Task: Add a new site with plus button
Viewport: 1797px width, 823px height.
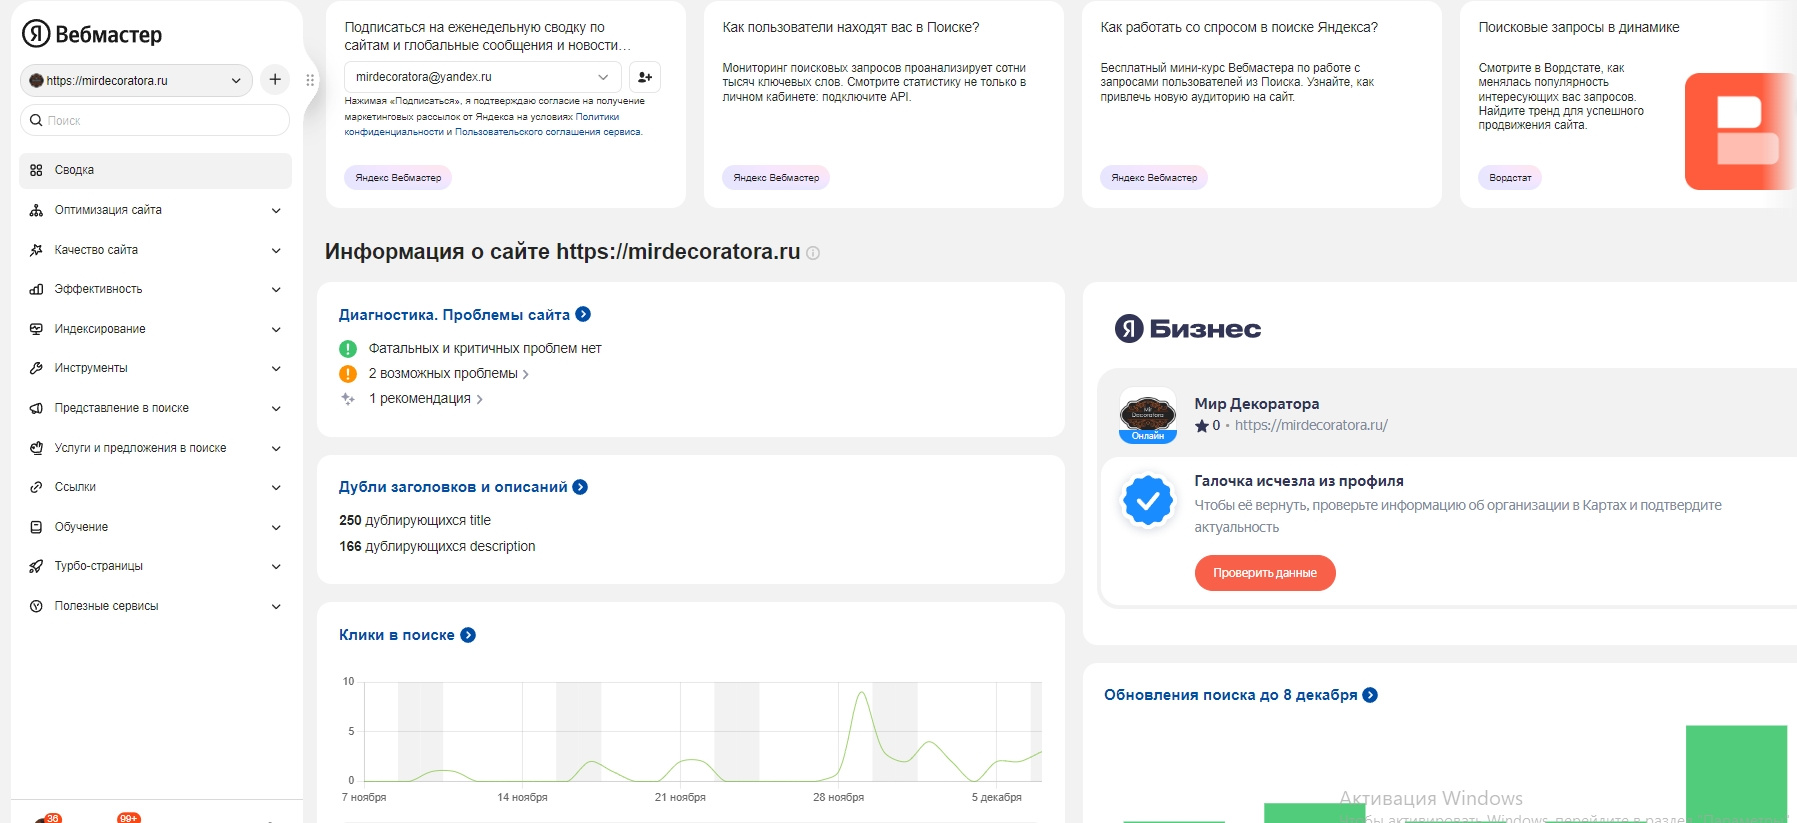Action: point(275,80)
